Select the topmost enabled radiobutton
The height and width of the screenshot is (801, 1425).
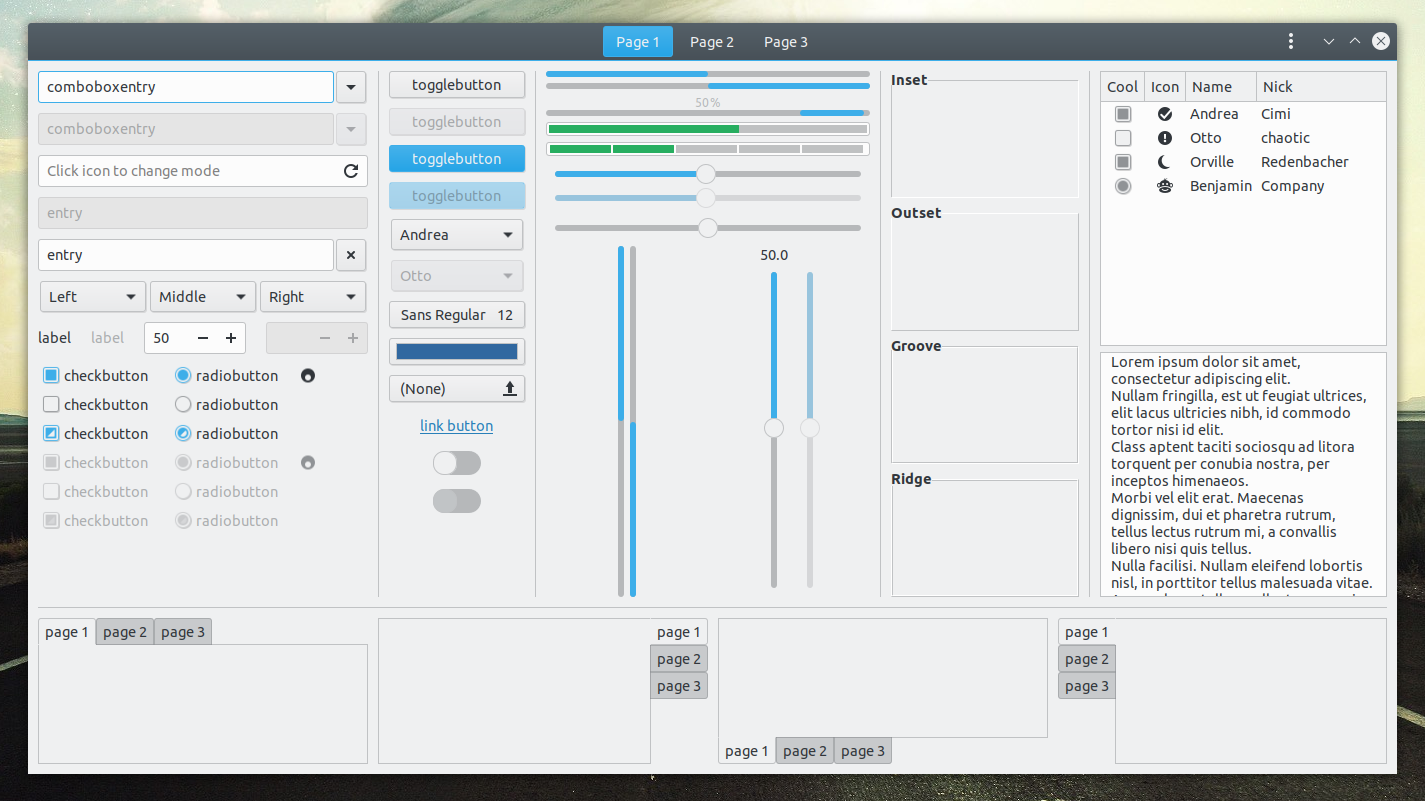(x=182, y=375)
